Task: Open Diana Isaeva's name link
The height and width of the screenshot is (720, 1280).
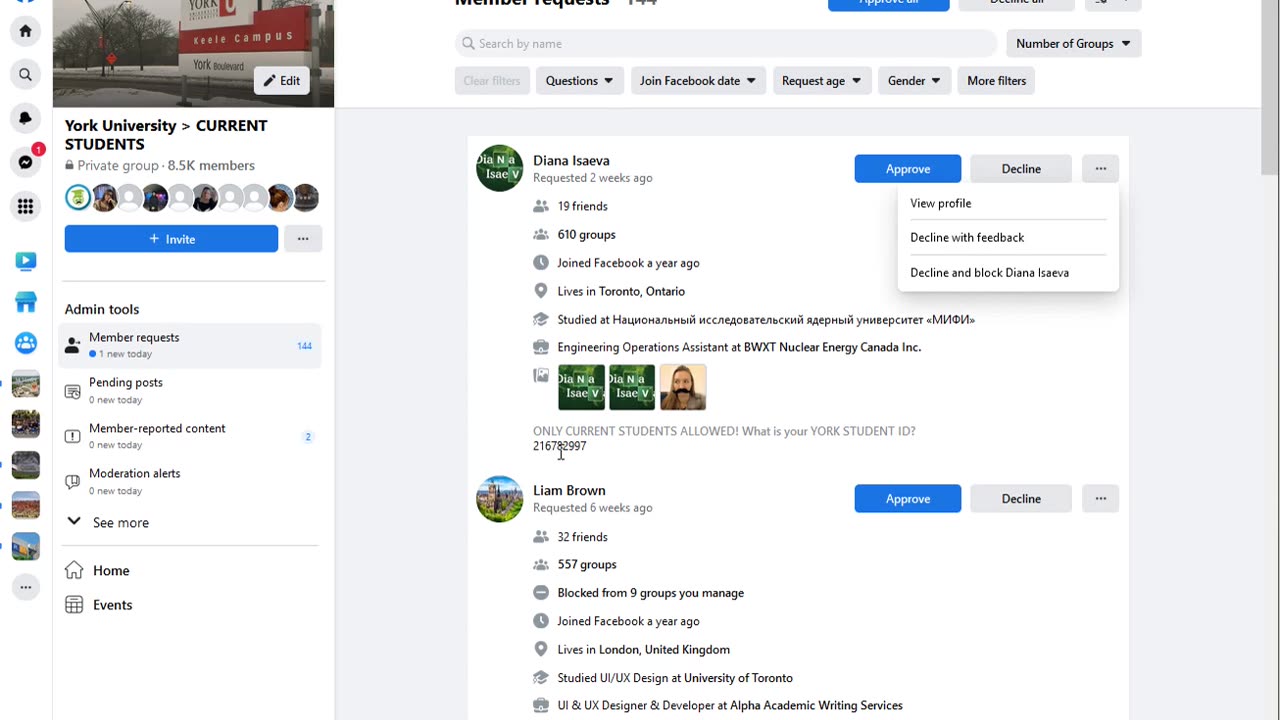Action: [571, 160]
